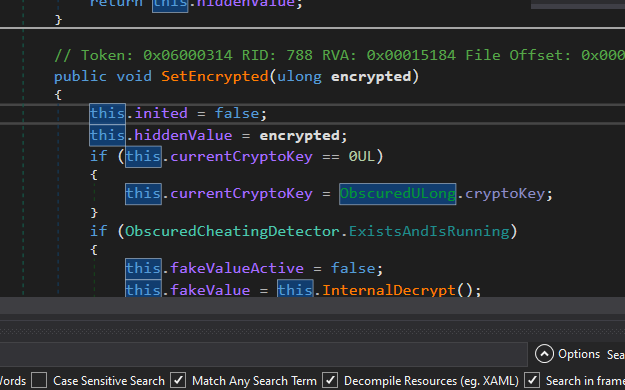Viewport: 625px width, 390px height.
Task: Go to the fakeValueActive field
Action: point(237,268)
